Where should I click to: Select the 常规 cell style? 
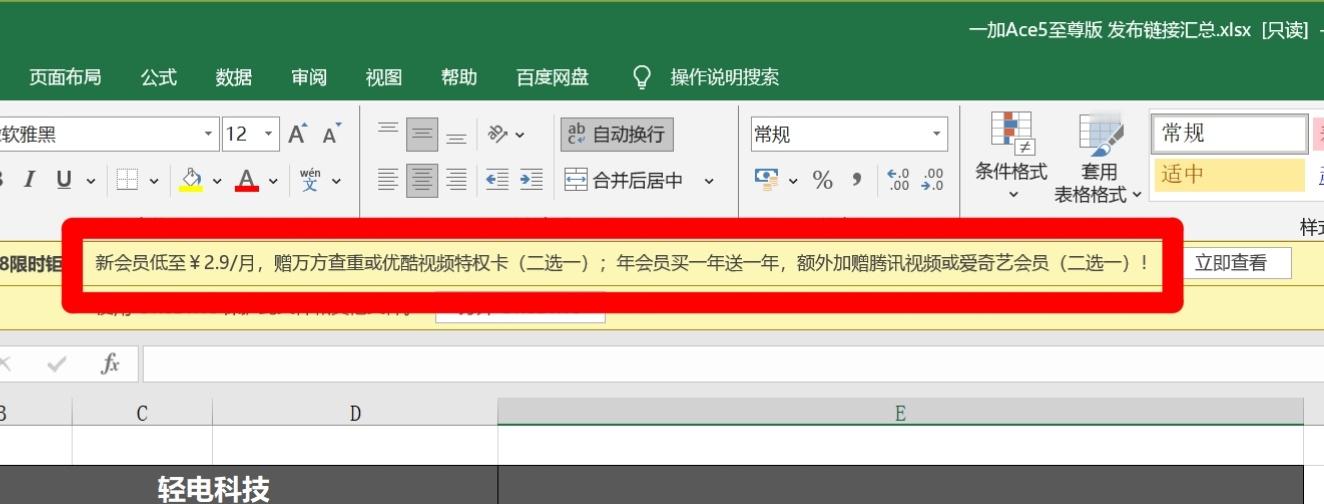pyautogui.click(x=1229, y=133)
